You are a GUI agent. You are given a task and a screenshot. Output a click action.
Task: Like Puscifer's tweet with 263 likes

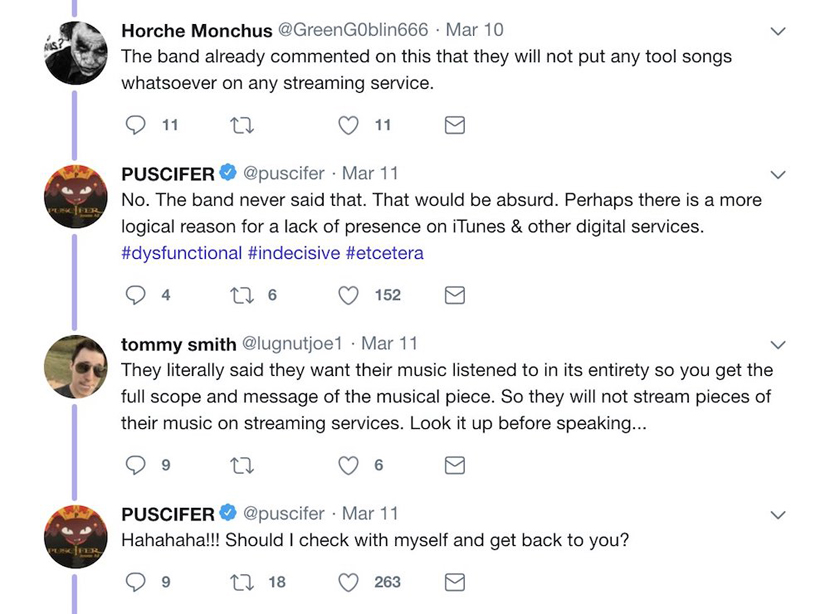point(348,582)
